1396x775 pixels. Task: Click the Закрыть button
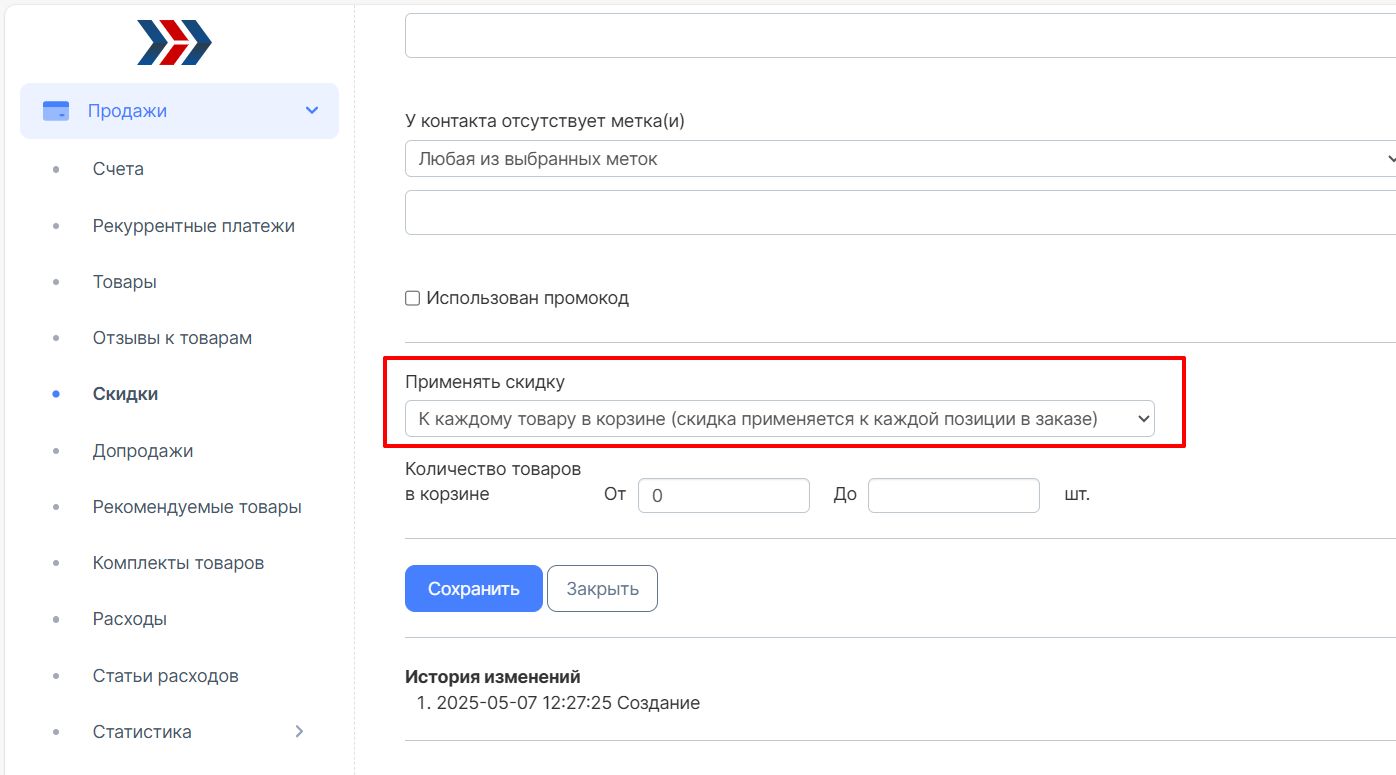[602, 588]
